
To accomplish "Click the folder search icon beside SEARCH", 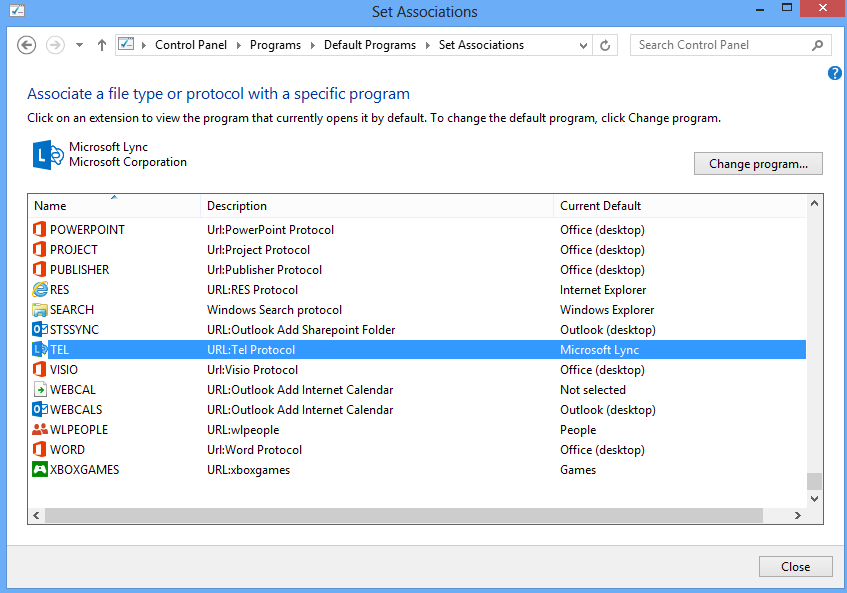I will [x=40, y=309].
